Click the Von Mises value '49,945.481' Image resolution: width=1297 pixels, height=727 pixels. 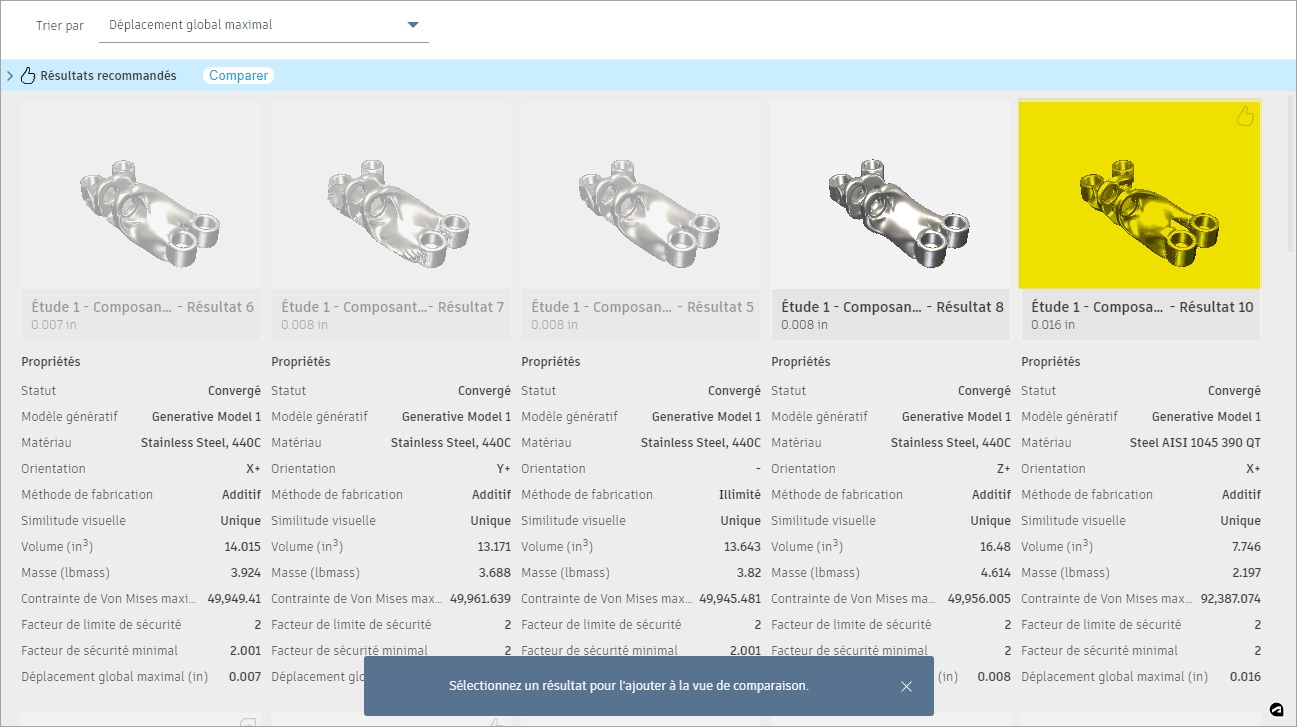point(730,598)
